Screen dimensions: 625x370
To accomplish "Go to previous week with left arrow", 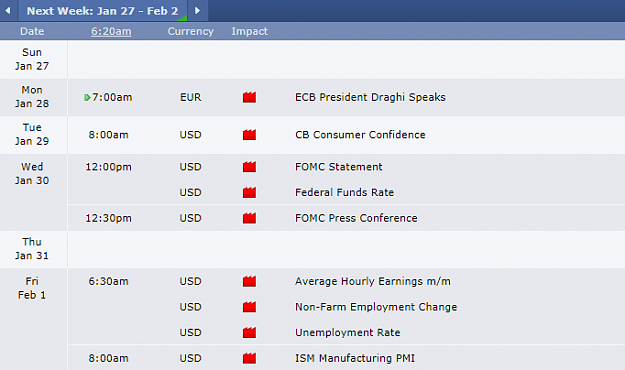I will [8, 11].
